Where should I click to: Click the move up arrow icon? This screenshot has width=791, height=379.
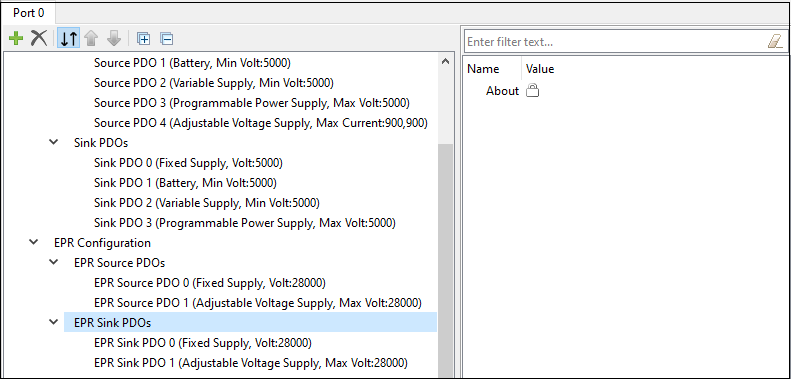click(91, 38)
